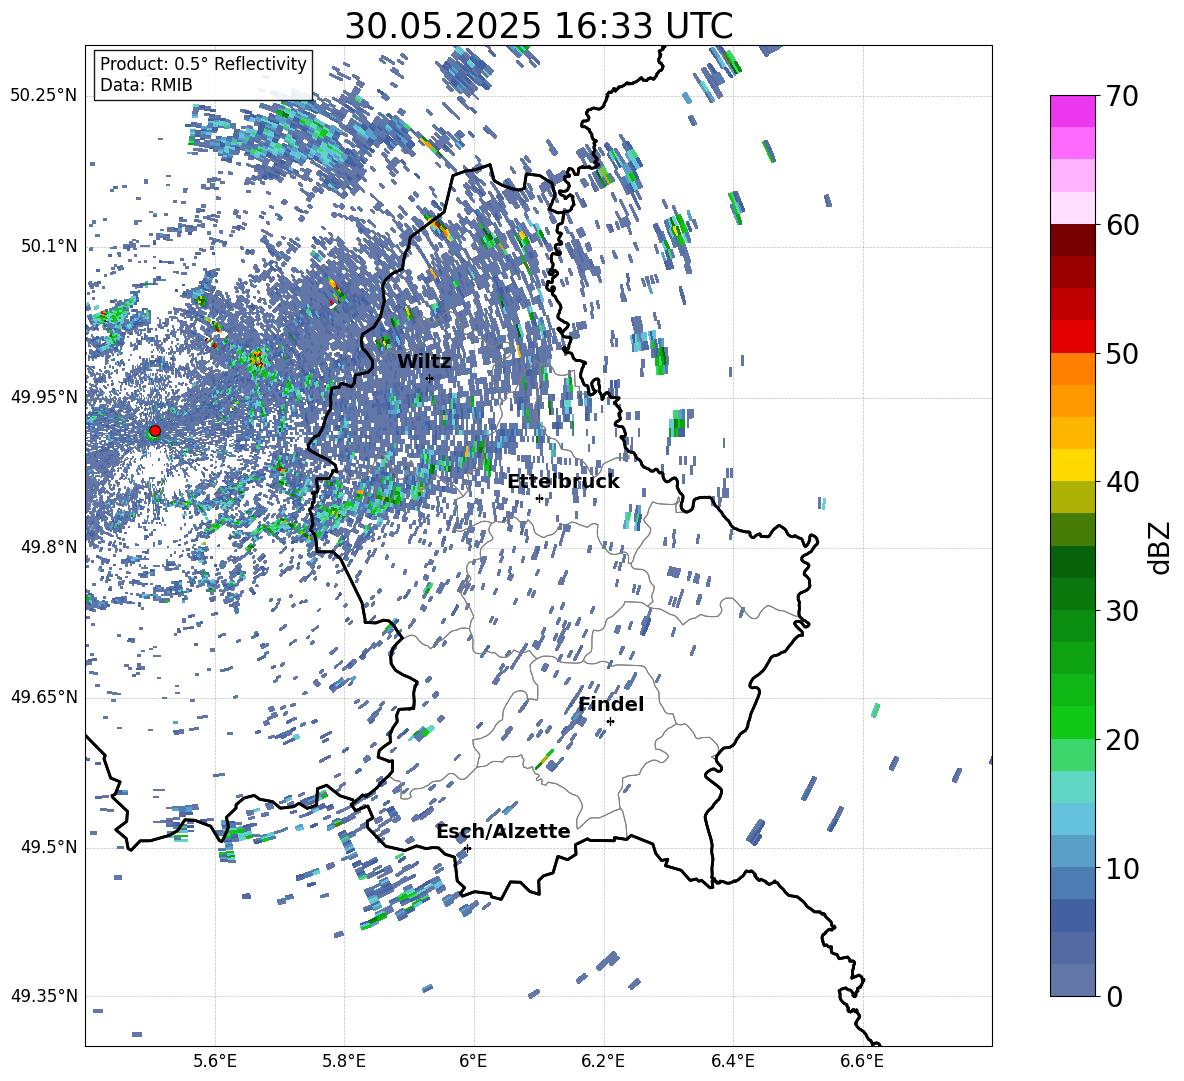
Task: Click the colorbar tick value 20
Action: [1122, 739]
